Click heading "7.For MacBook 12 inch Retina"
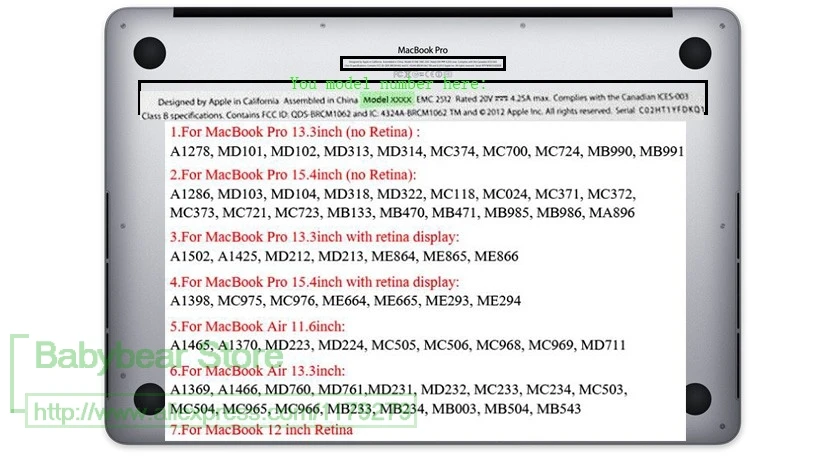This screenshot has height=458, width=840. 261,430
